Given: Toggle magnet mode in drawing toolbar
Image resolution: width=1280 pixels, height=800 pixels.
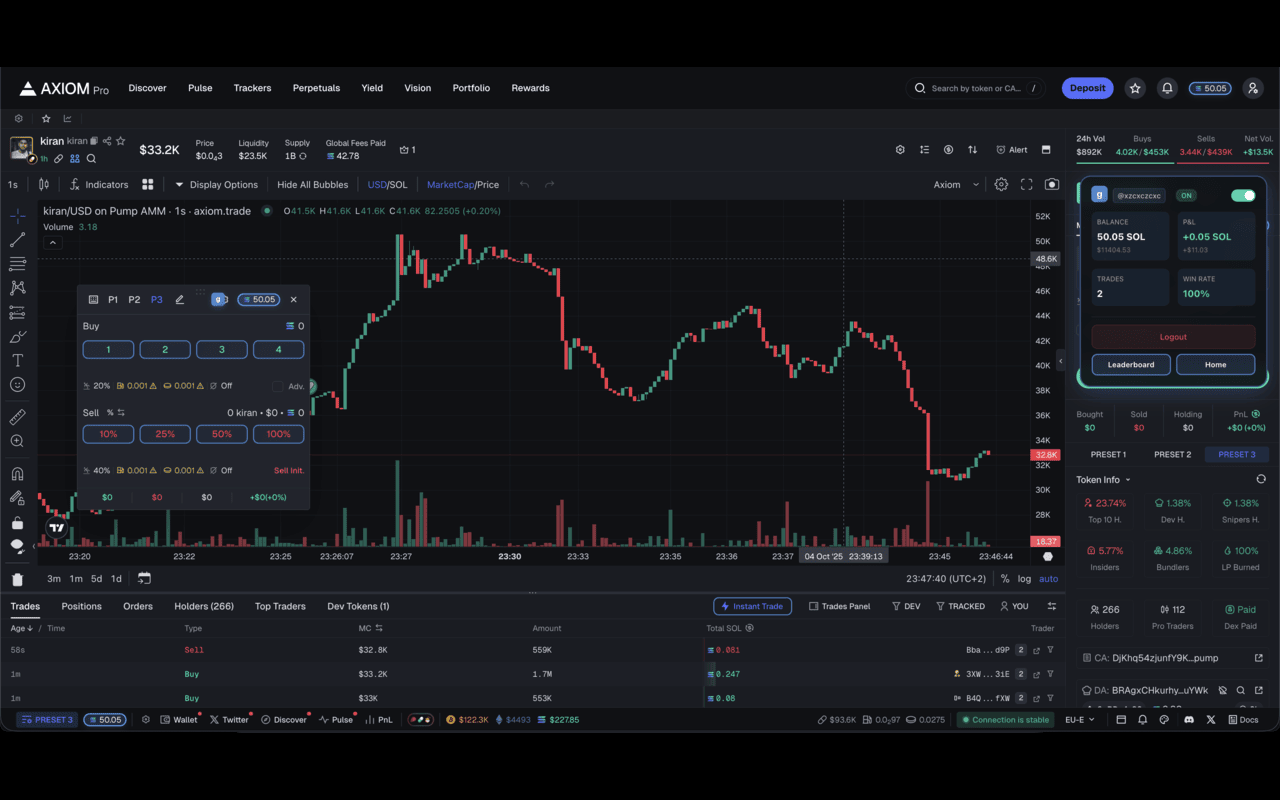Looking at the screenshot, I should tap(17, 474).
